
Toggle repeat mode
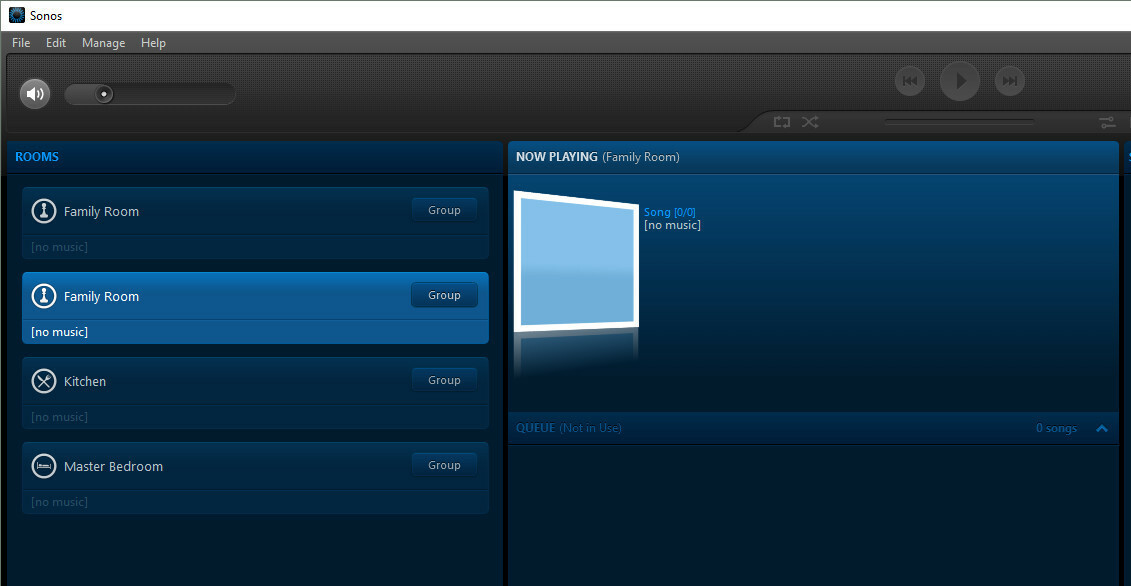782,122
